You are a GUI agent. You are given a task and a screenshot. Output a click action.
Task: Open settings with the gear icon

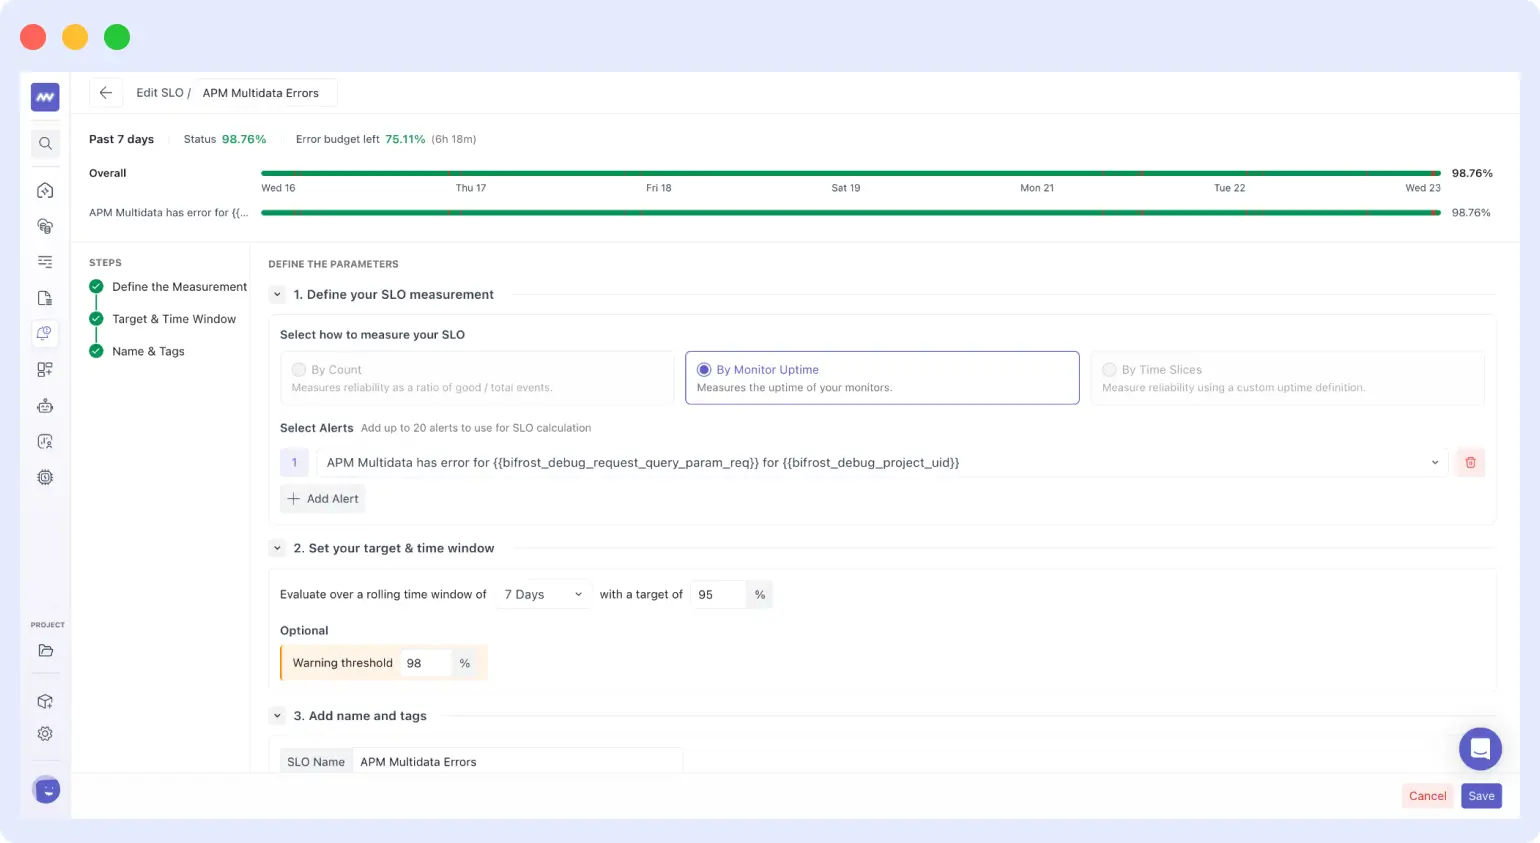coord(45,734)
